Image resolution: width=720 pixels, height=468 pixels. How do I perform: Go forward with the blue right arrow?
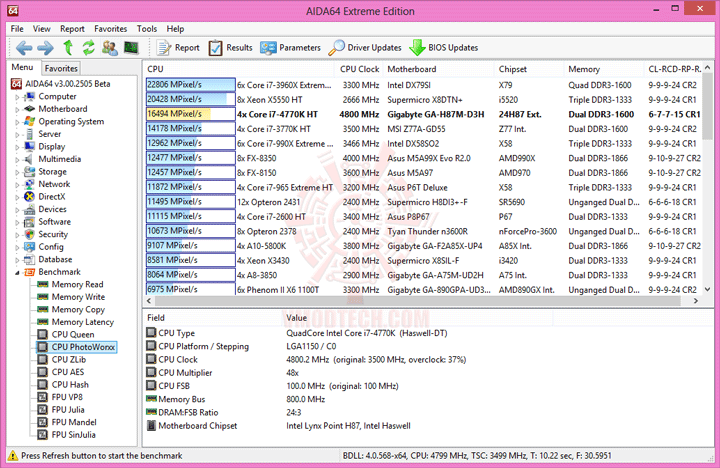pyautogui.click(x=45, y=48)
